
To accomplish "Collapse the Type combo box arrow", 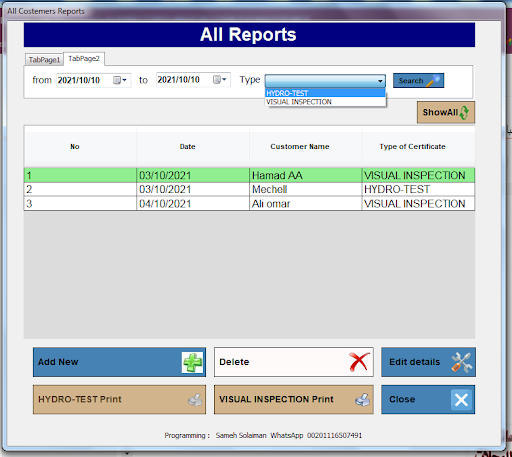I will (x=380, y=81).
